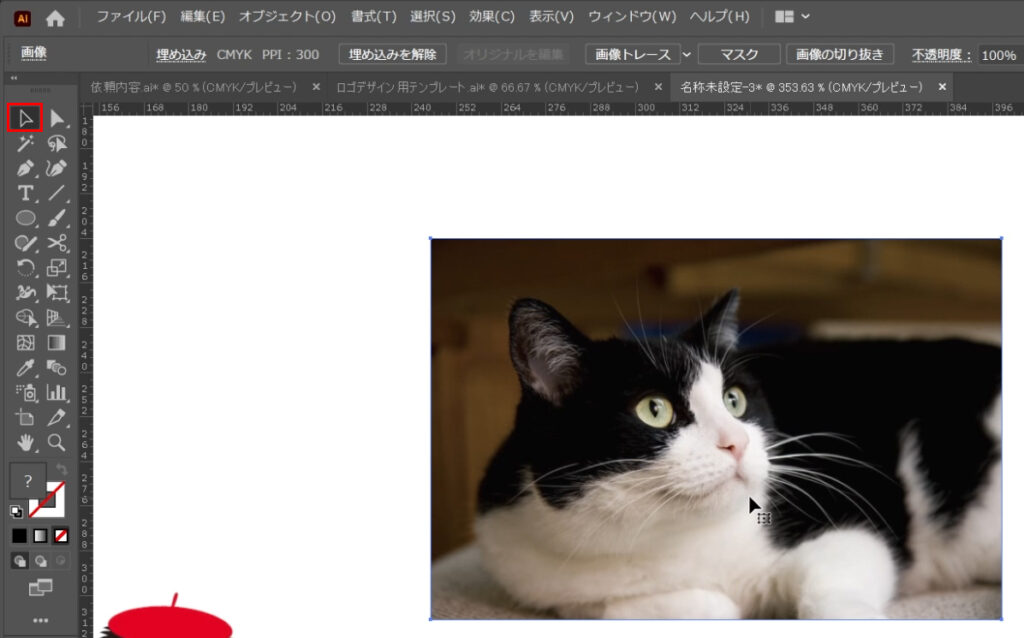Select the Shape Builder tool
The image size is (1024, 638).
click(25, 317)
